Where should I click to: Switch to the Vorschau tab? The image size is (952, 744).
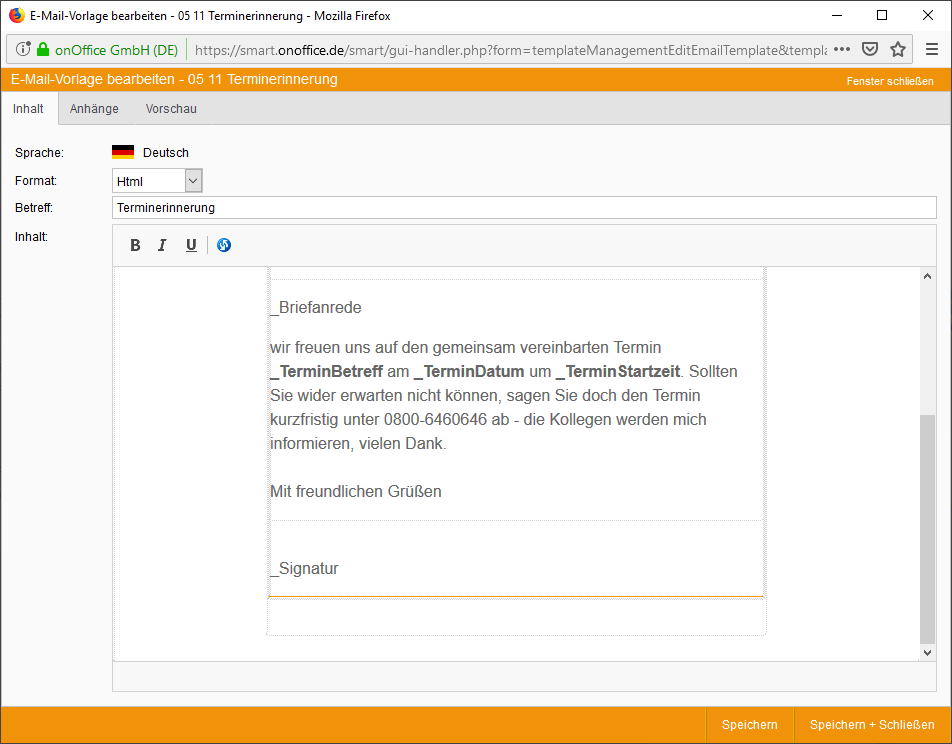coord(171,109)
